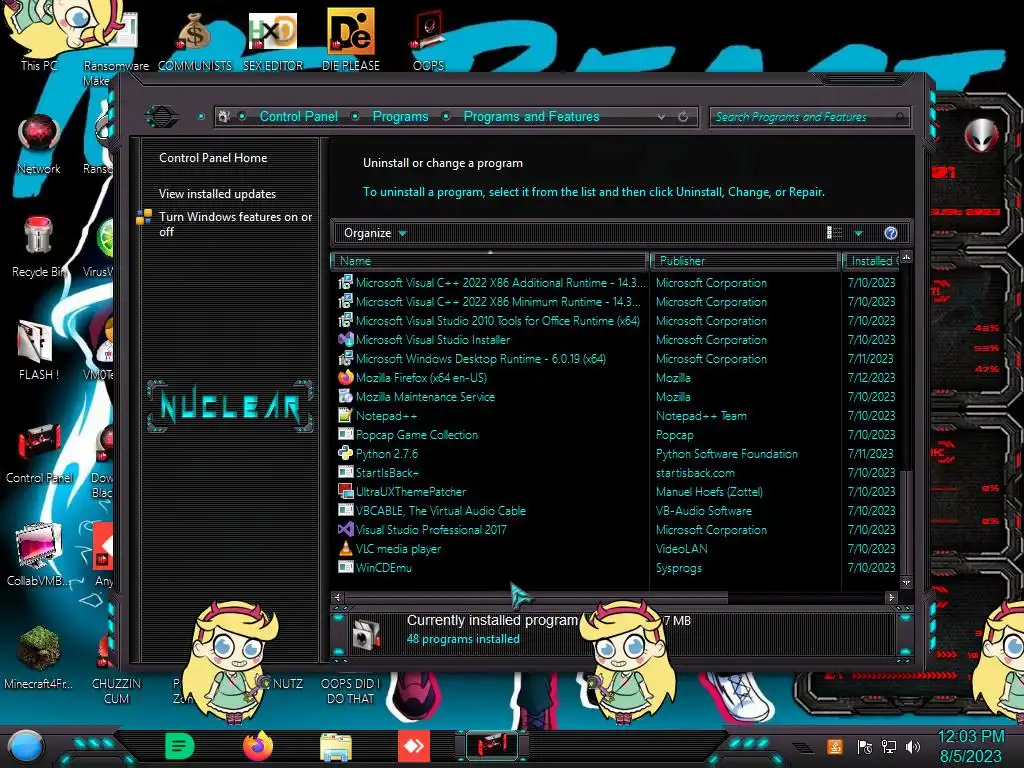1024x768 pixels.
Task: Click the Manuel Hoefs (Zottel) publisher cell
Action: tap(709, 492)
